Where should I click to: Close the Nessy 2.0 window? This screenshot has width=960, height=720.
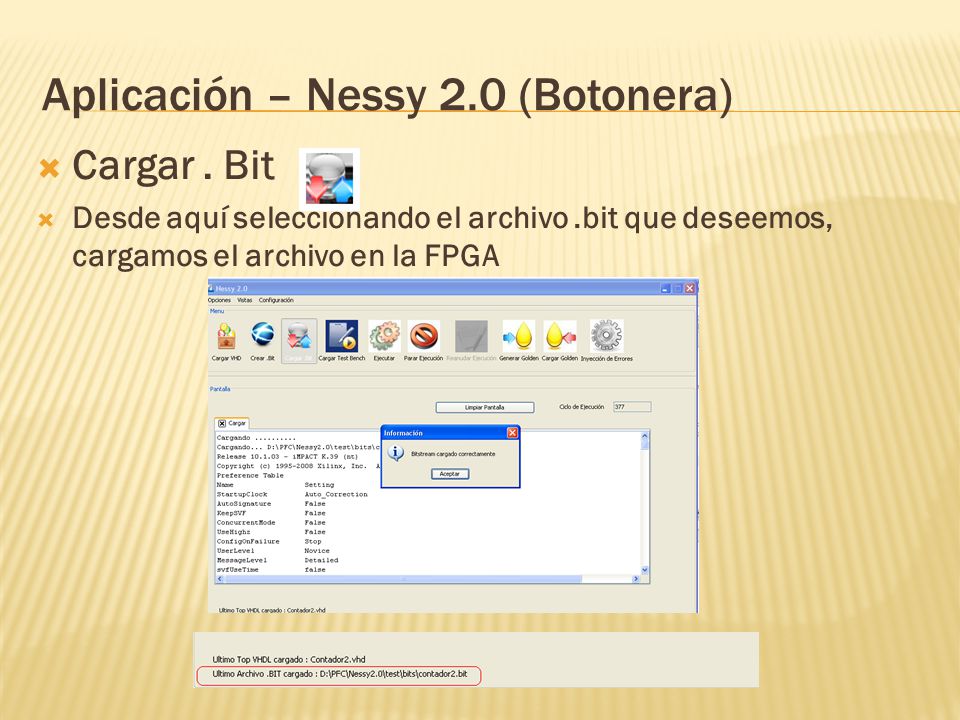(x=690, y=288)
